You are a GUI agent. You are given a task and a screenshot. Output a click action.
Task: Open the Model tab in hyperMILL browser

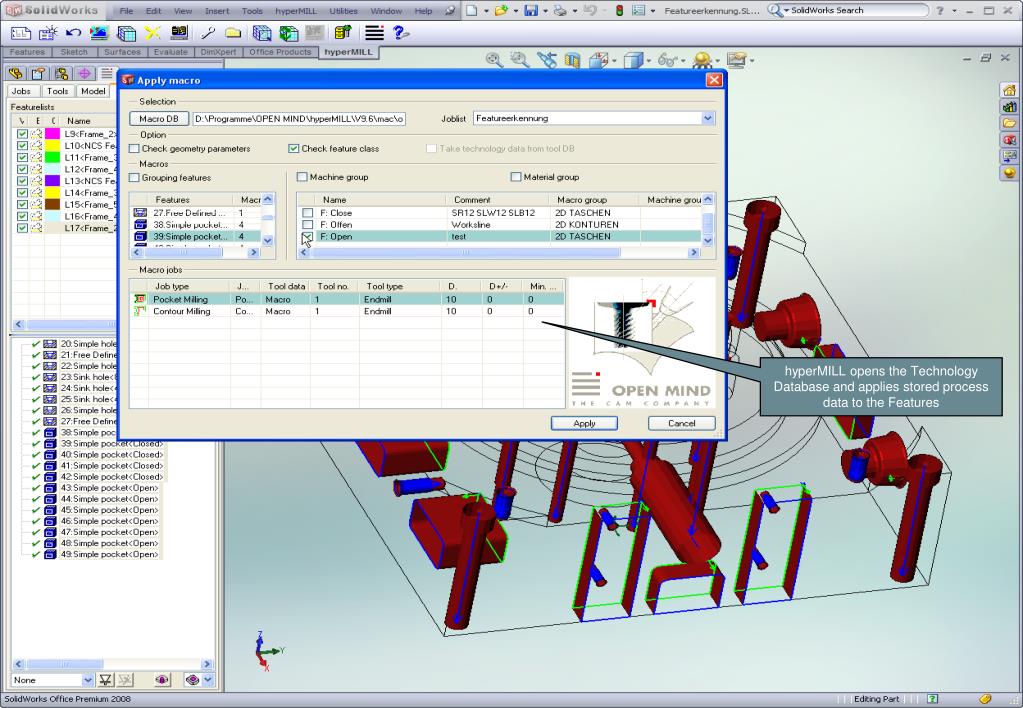pos(93,91)
